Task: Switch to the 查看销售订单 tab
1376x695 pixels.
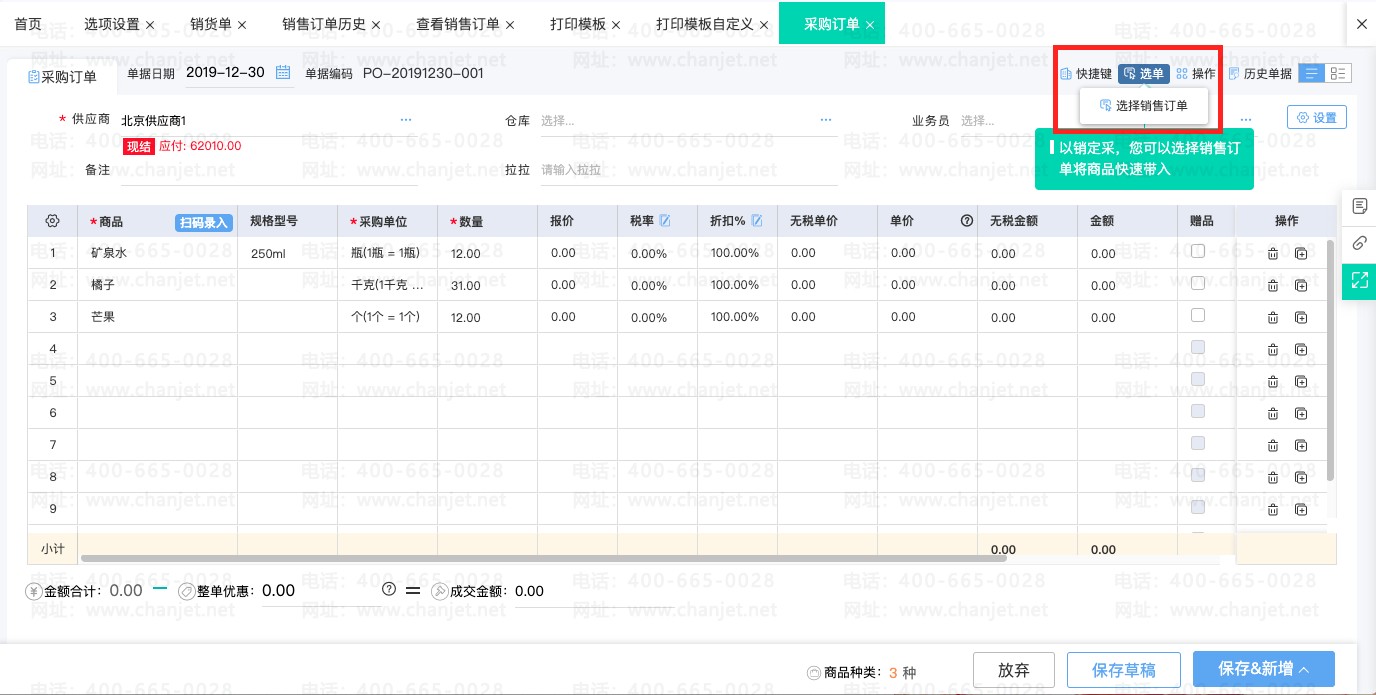Action: (458, 24)
